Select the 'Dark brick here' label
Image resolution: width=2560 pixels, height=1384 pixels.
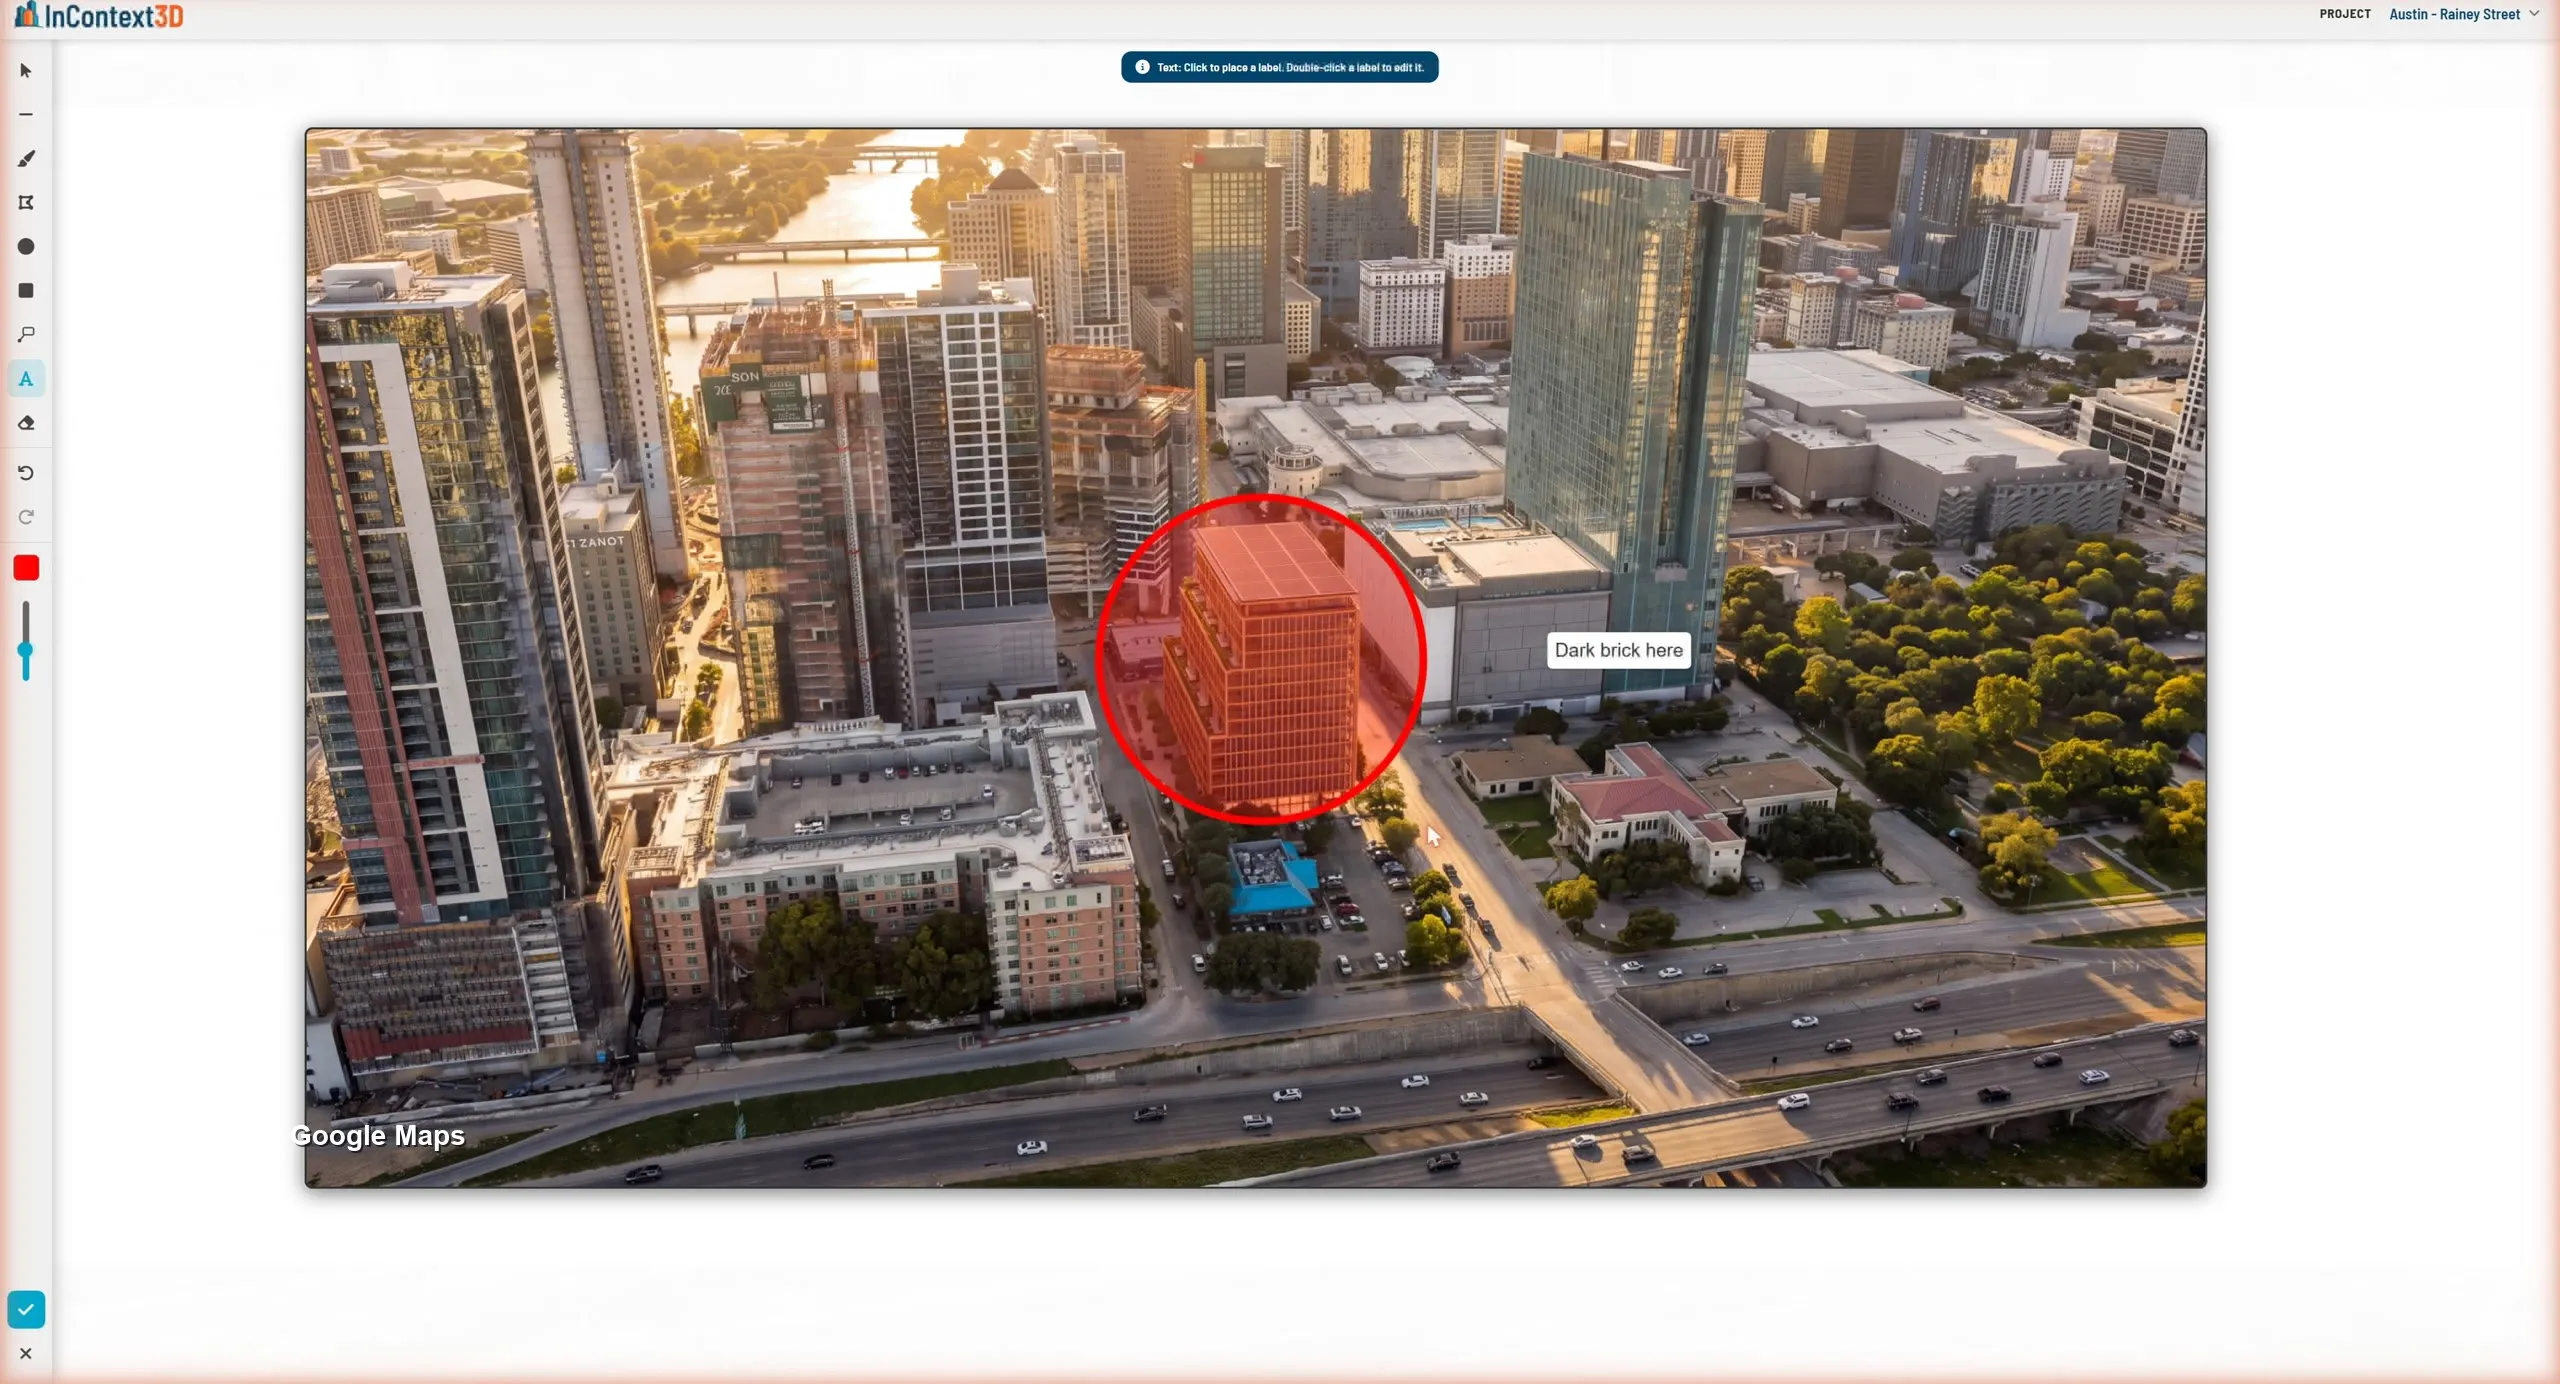click(1618, 650)
